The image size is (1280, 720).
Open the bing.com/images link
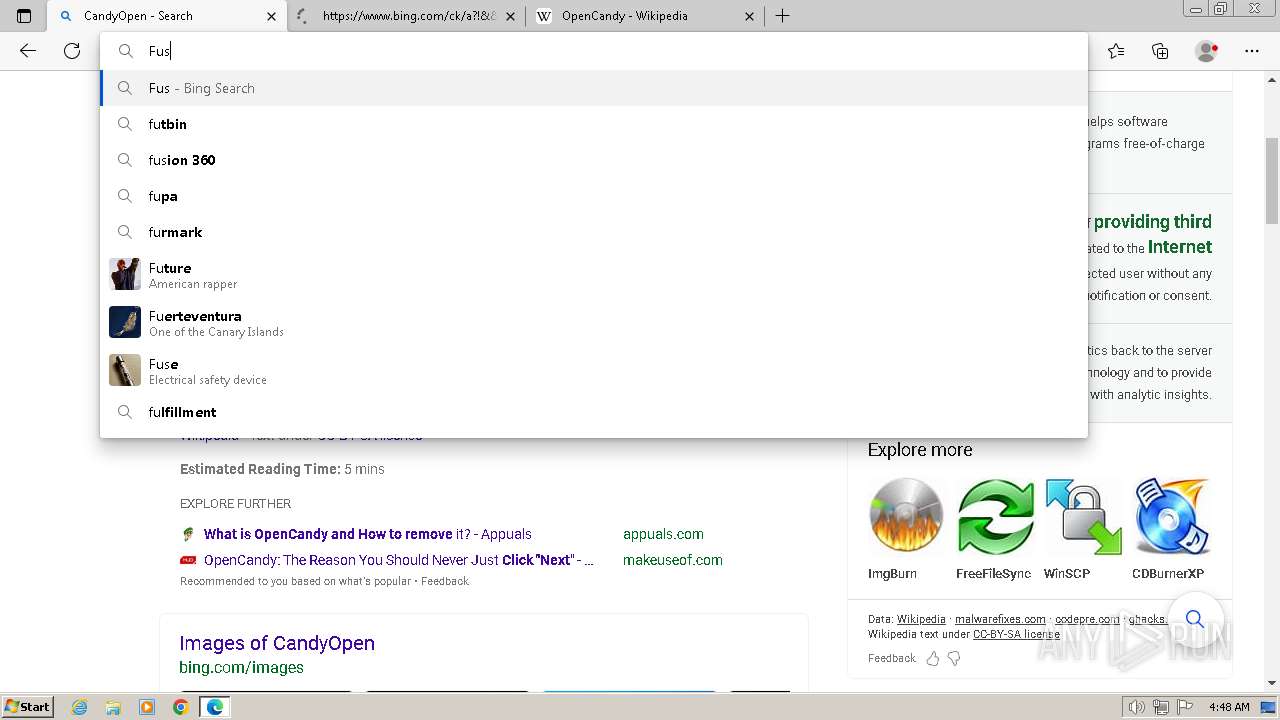coord(241,667)
